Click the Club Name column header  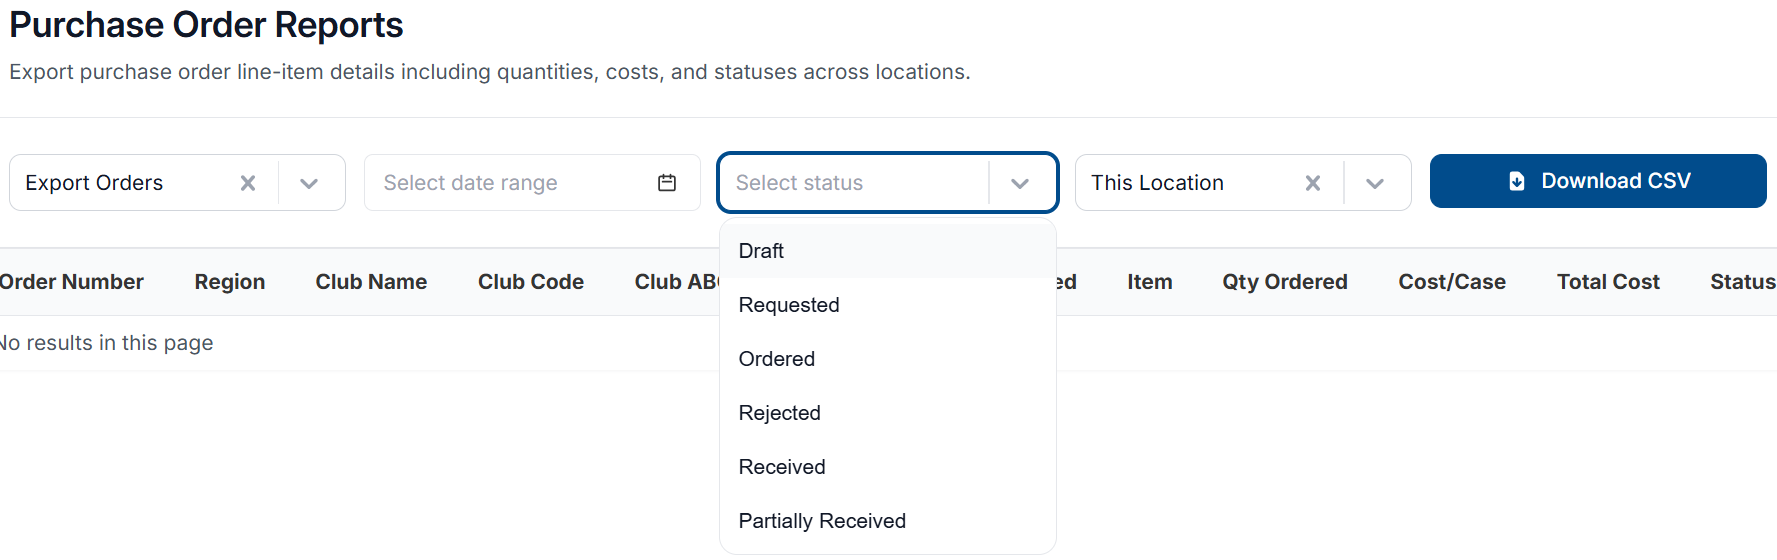coord(371,282)
